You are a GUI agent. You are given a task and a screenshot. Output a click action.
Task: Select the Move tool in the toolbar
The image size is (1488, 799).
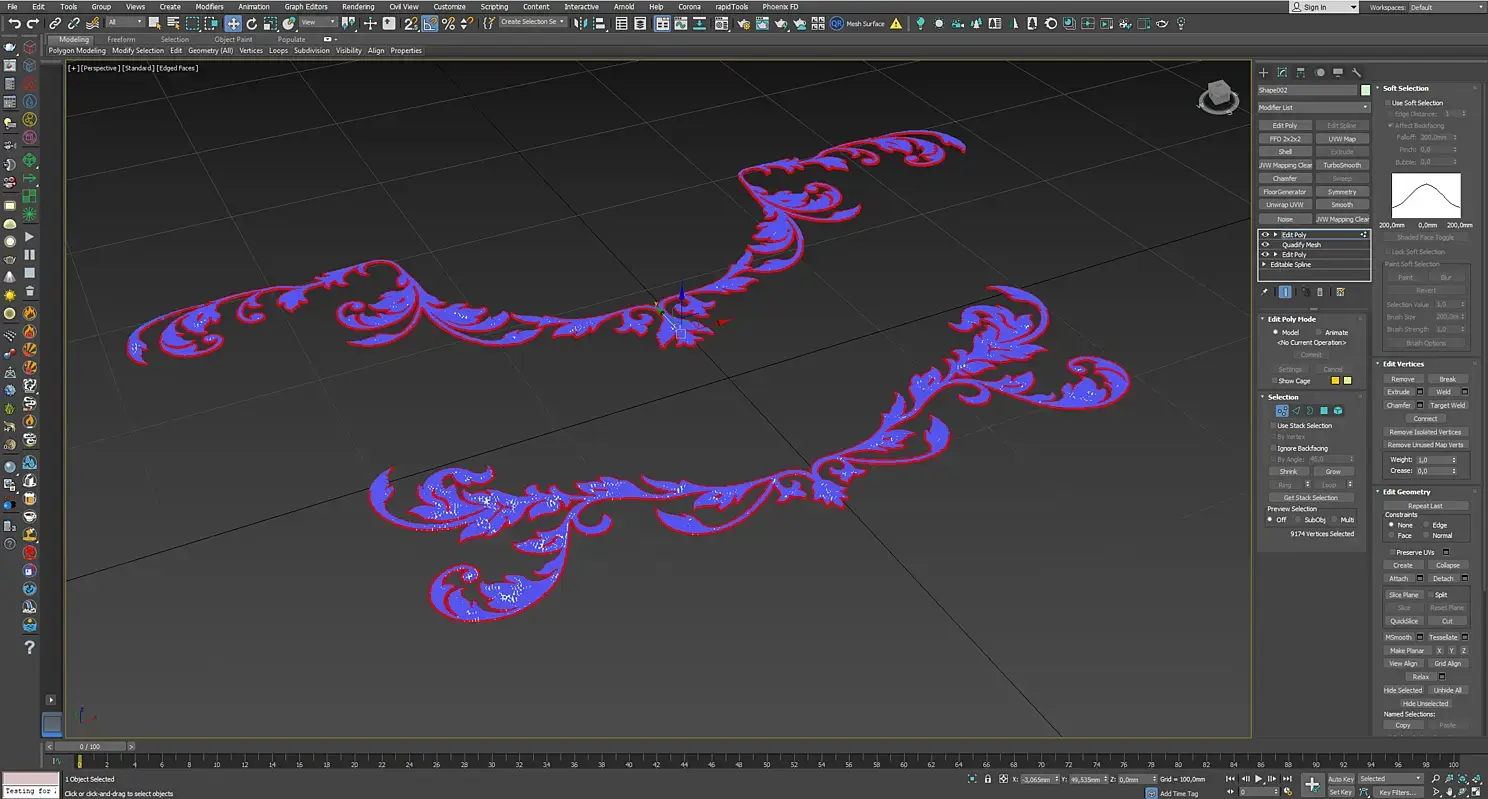233,23
